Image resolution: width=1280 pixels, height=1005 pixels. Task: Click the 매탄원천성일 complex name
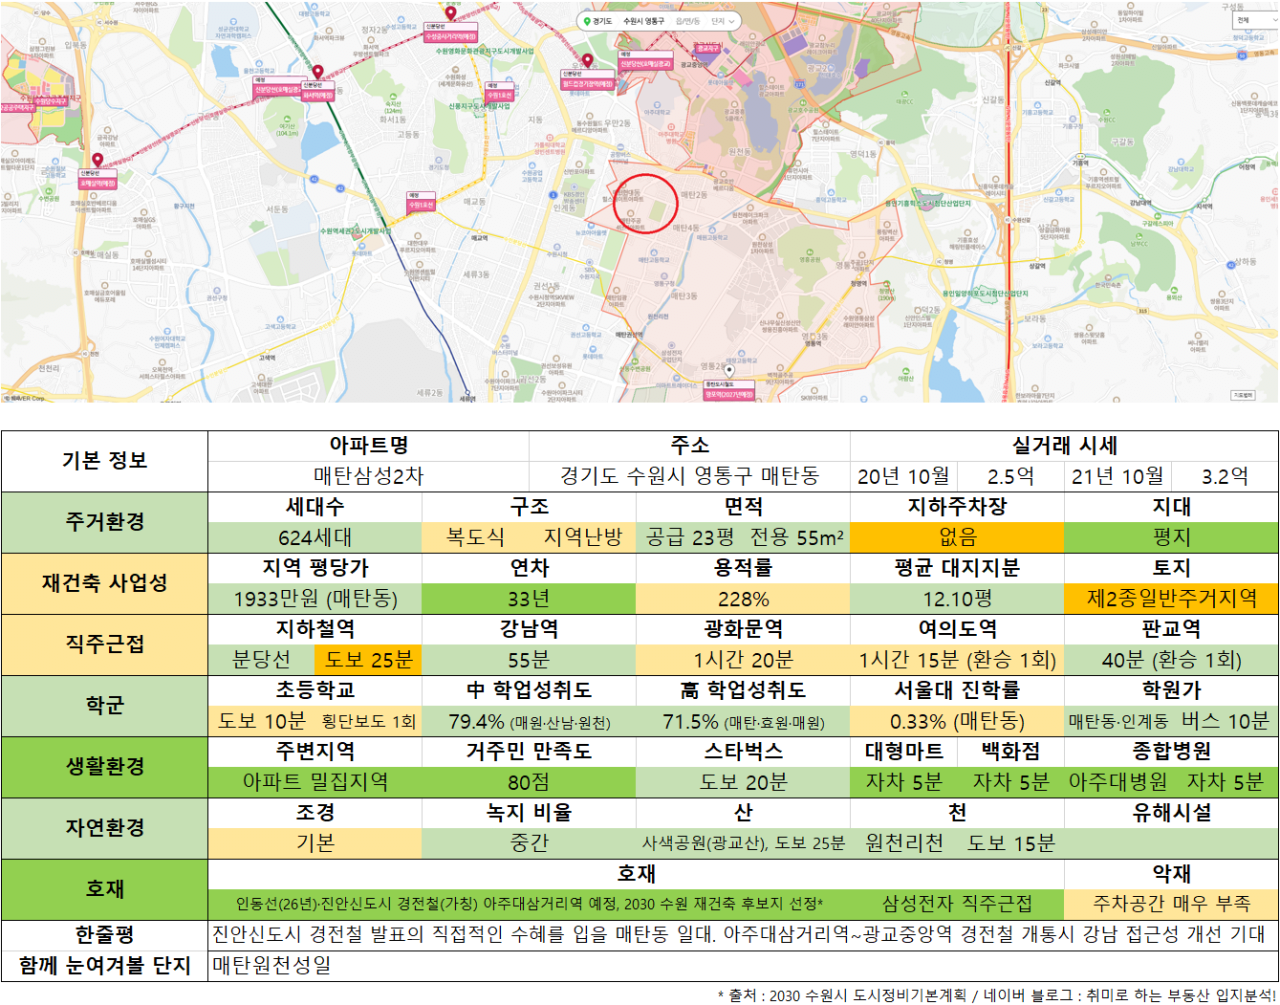point(272,966)
